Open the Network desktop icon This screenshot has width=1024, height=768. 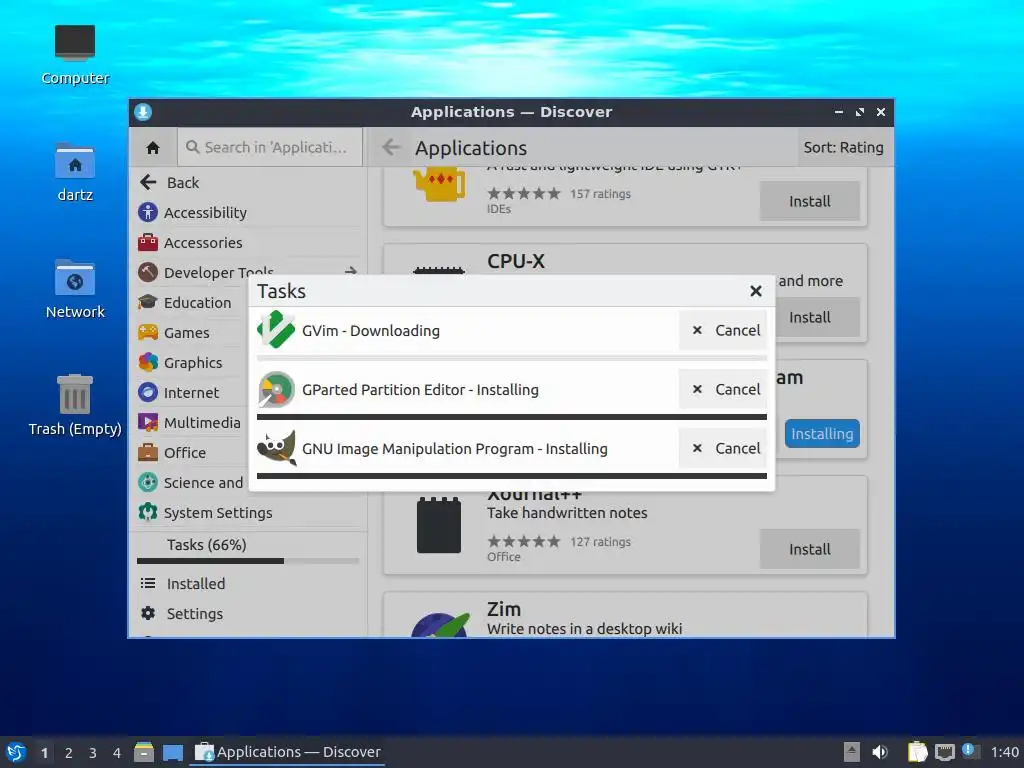75,289
